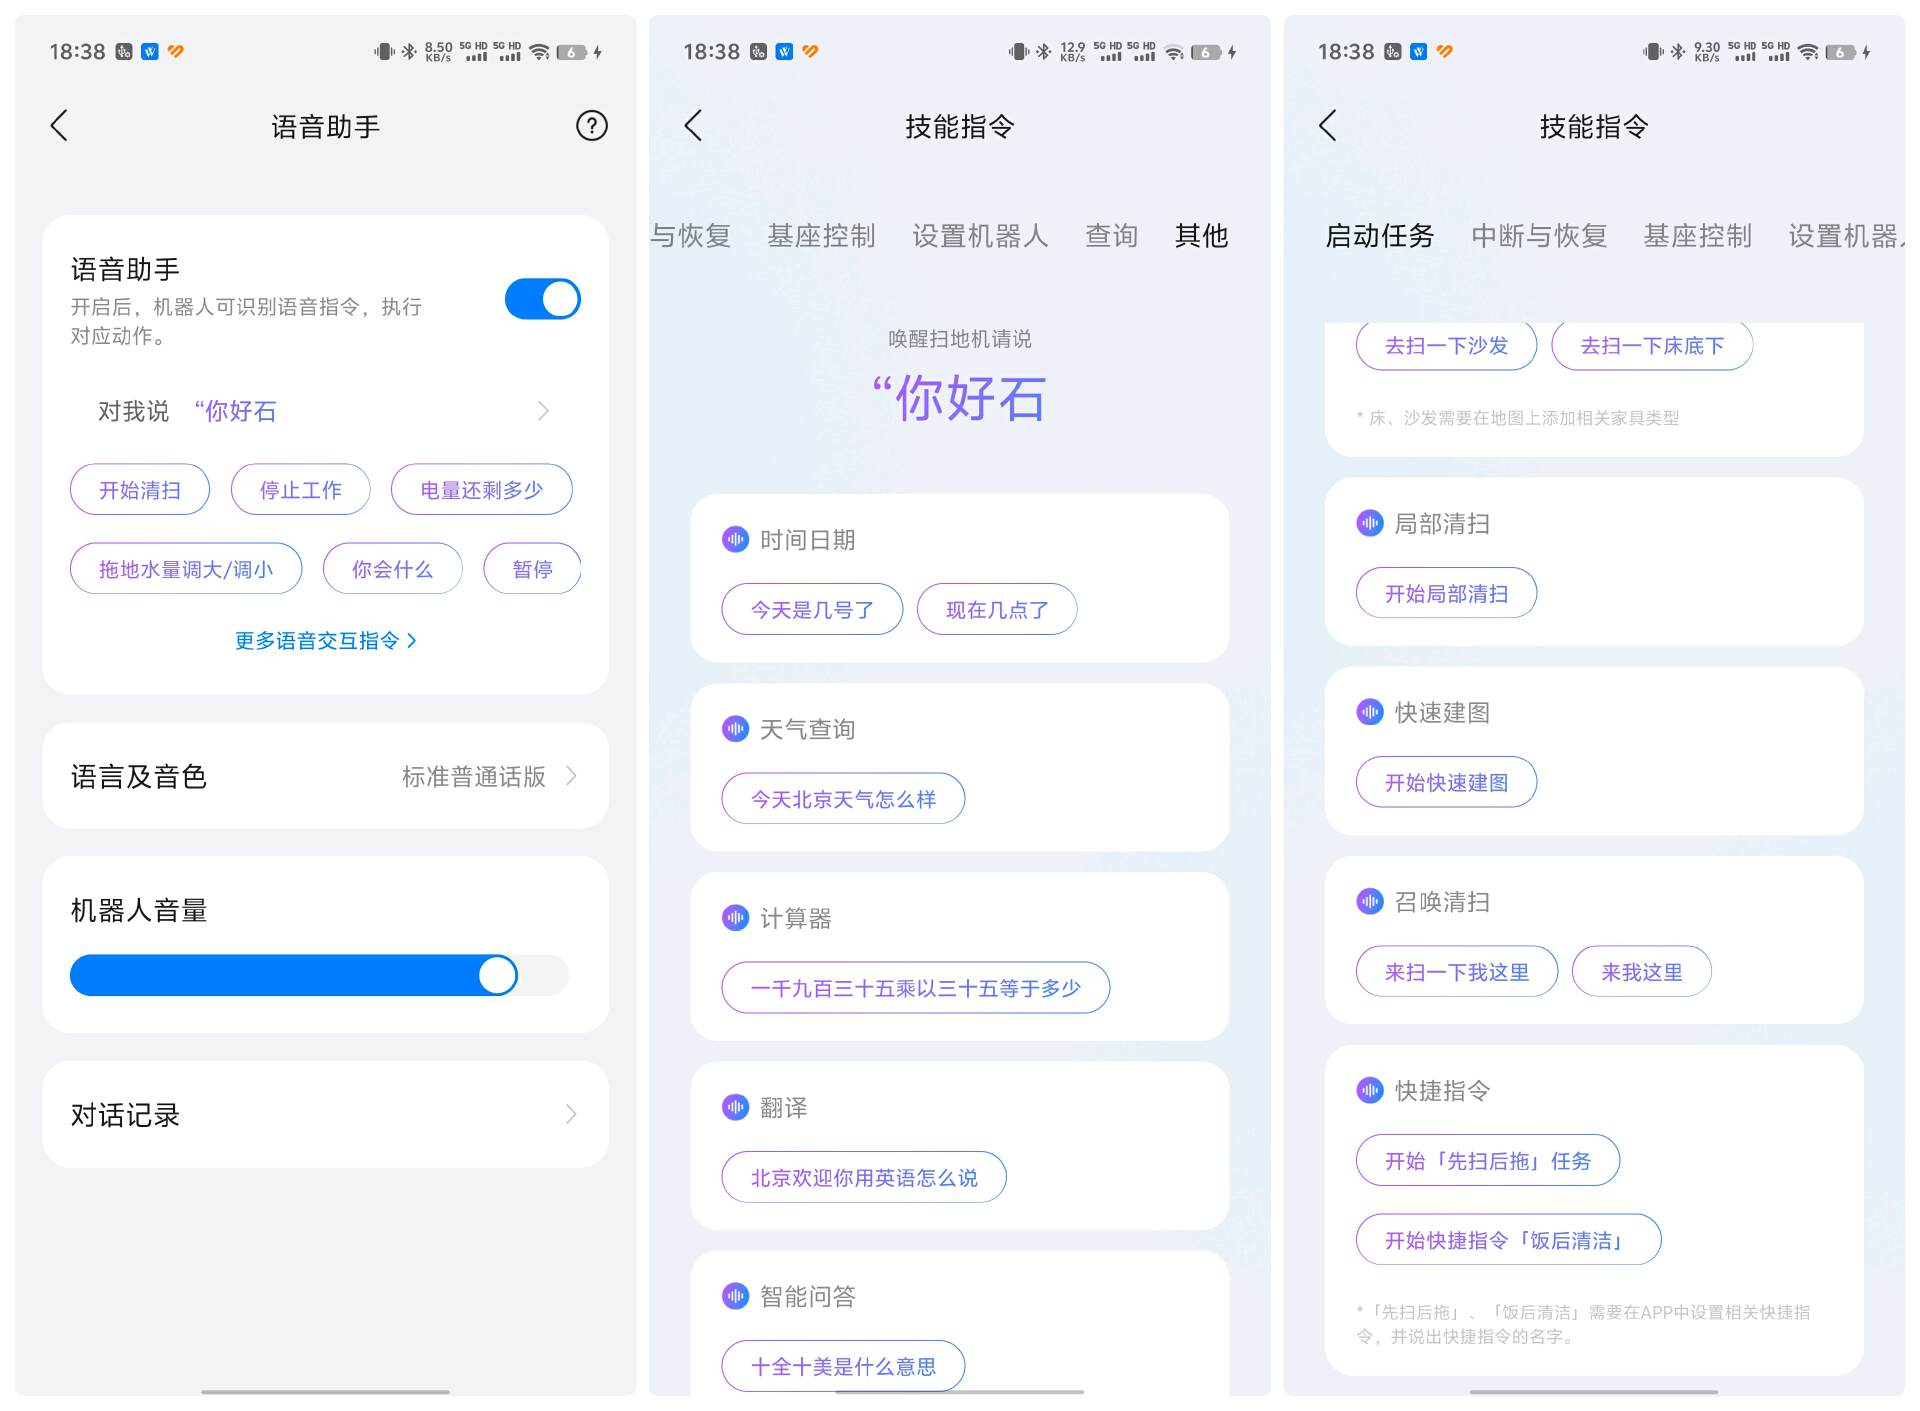Image resolution: width=1920 pixels, height=1411 pixels.
Task: Turn off the 语音助手 switch
Action: [542, 299]
